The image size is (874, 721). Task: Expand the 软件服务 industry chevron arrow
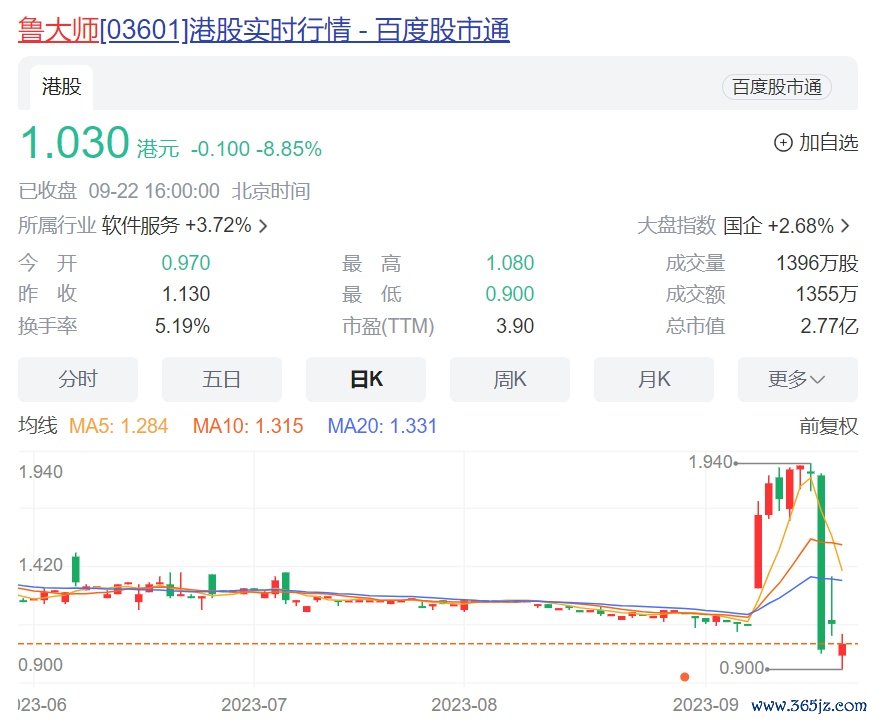263,226
